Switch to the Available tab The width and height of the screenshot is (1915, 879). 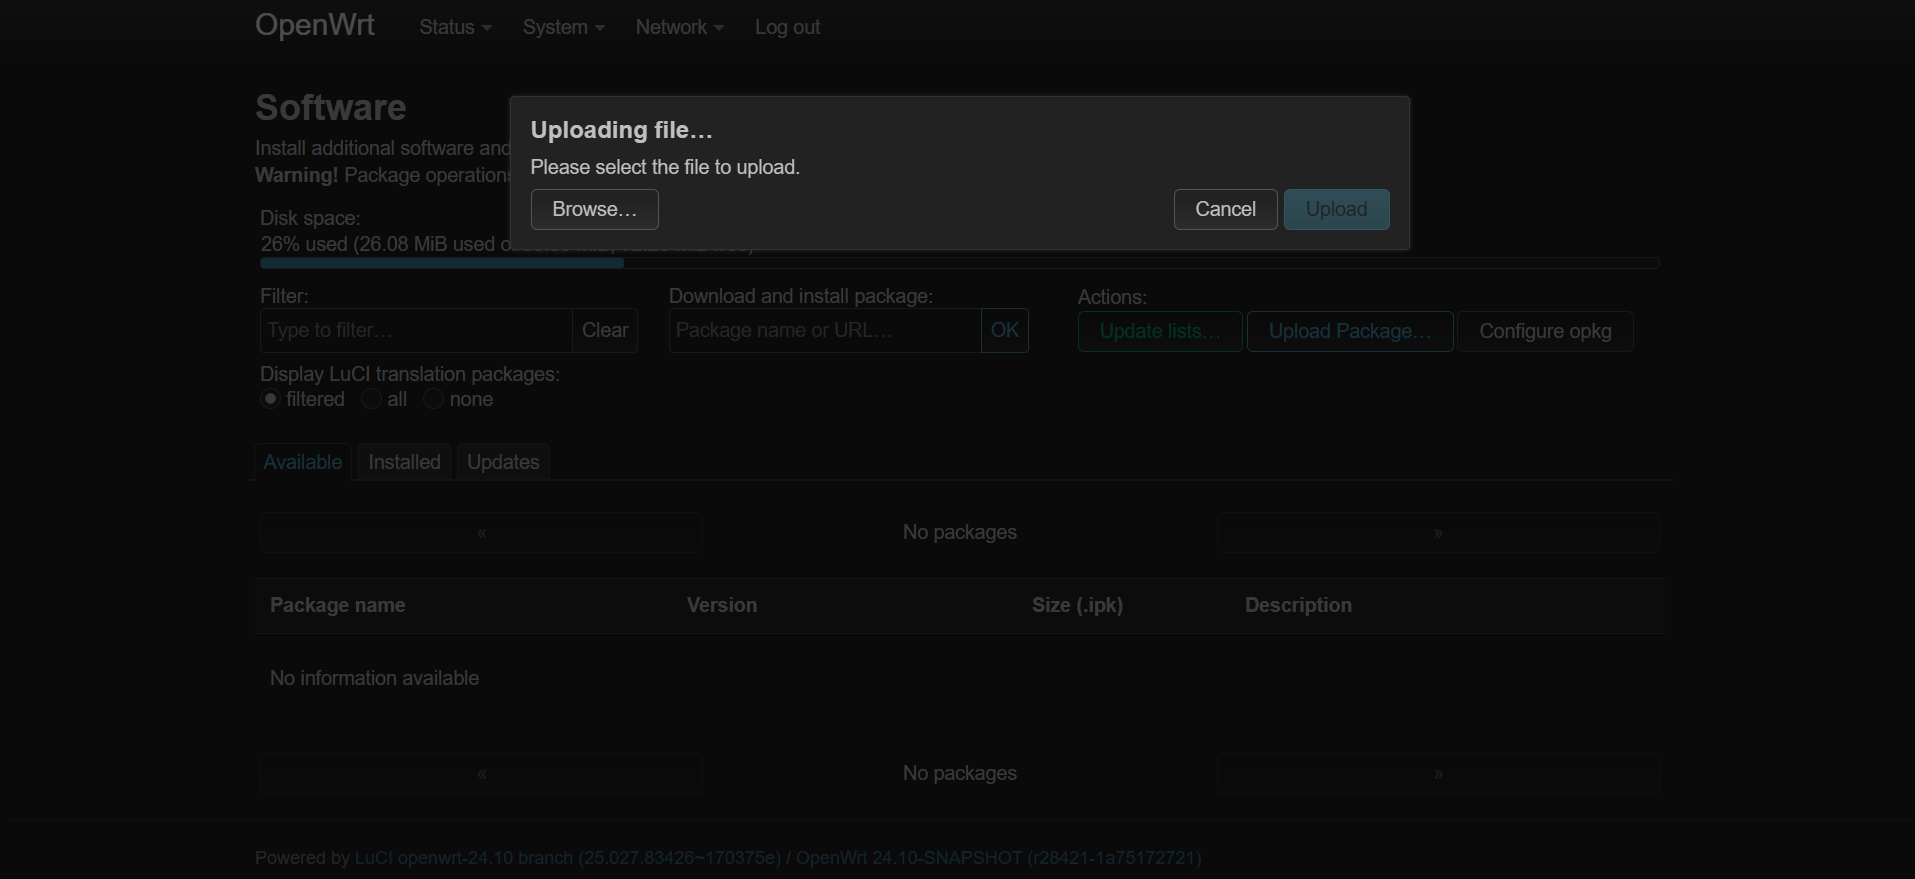[x=303, y=462]
